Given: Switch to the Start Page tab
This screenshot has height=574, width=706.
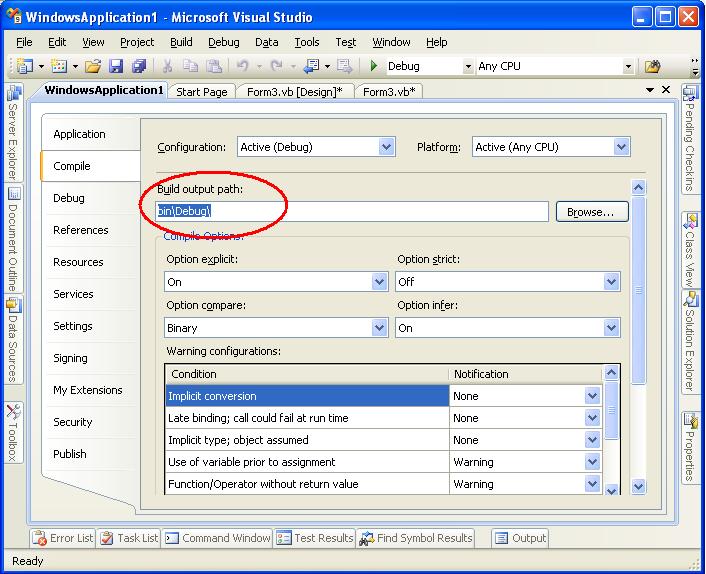Looking at the screenshot, I should (202, 92).
